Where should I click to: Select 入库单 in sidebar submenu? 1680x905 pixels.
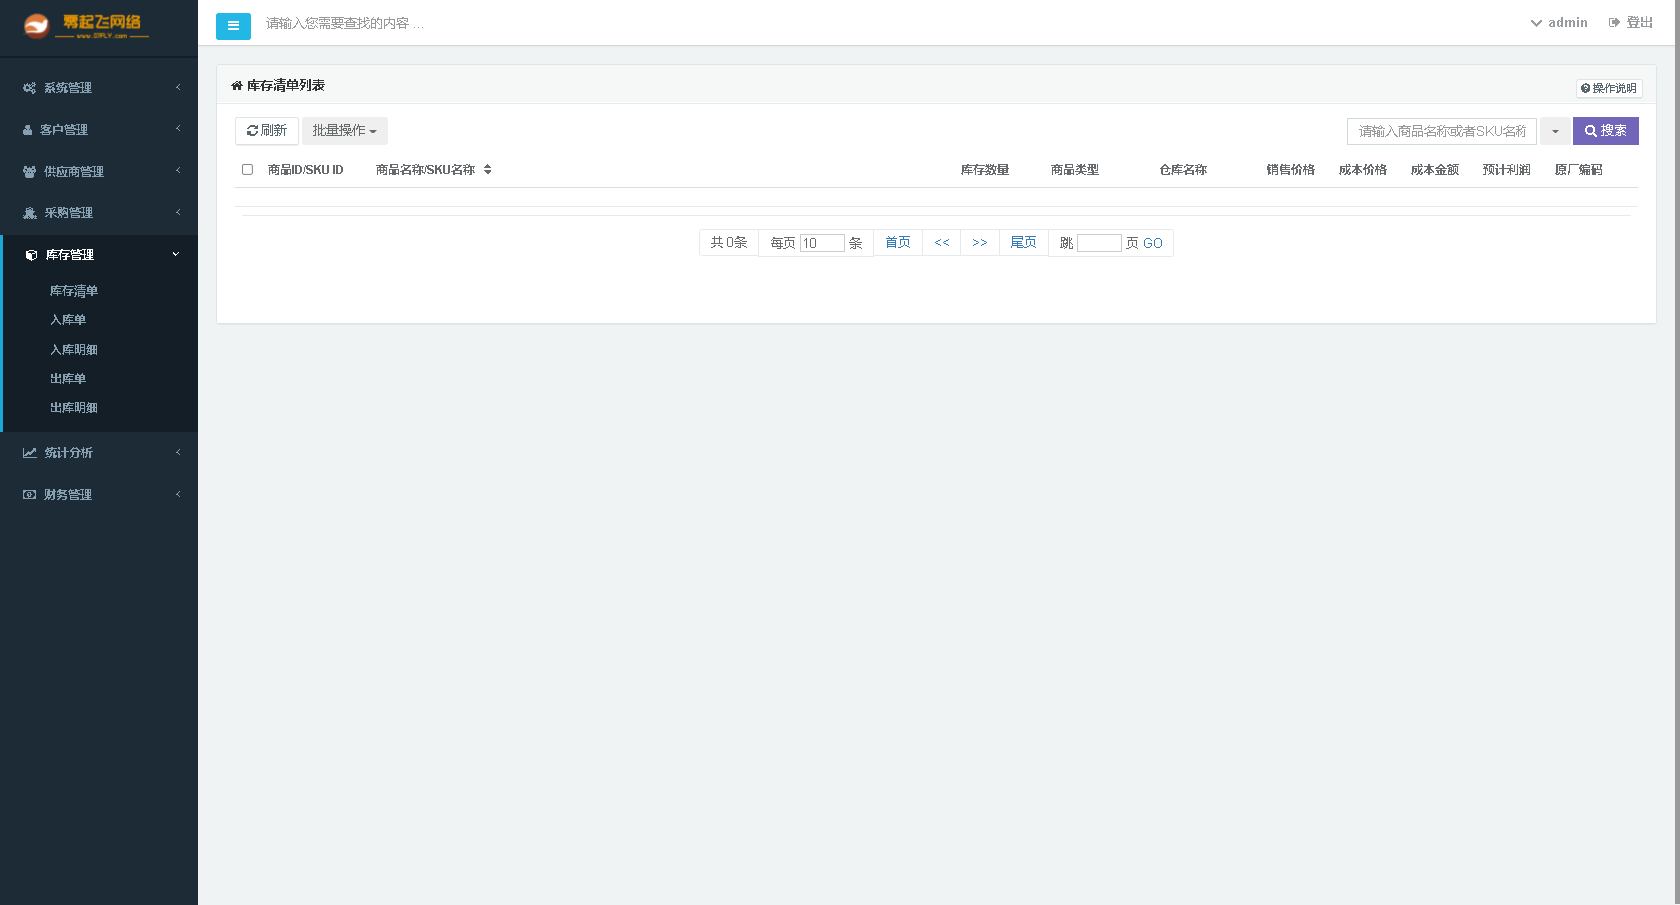pyautogui.click(x=68, y=320)
